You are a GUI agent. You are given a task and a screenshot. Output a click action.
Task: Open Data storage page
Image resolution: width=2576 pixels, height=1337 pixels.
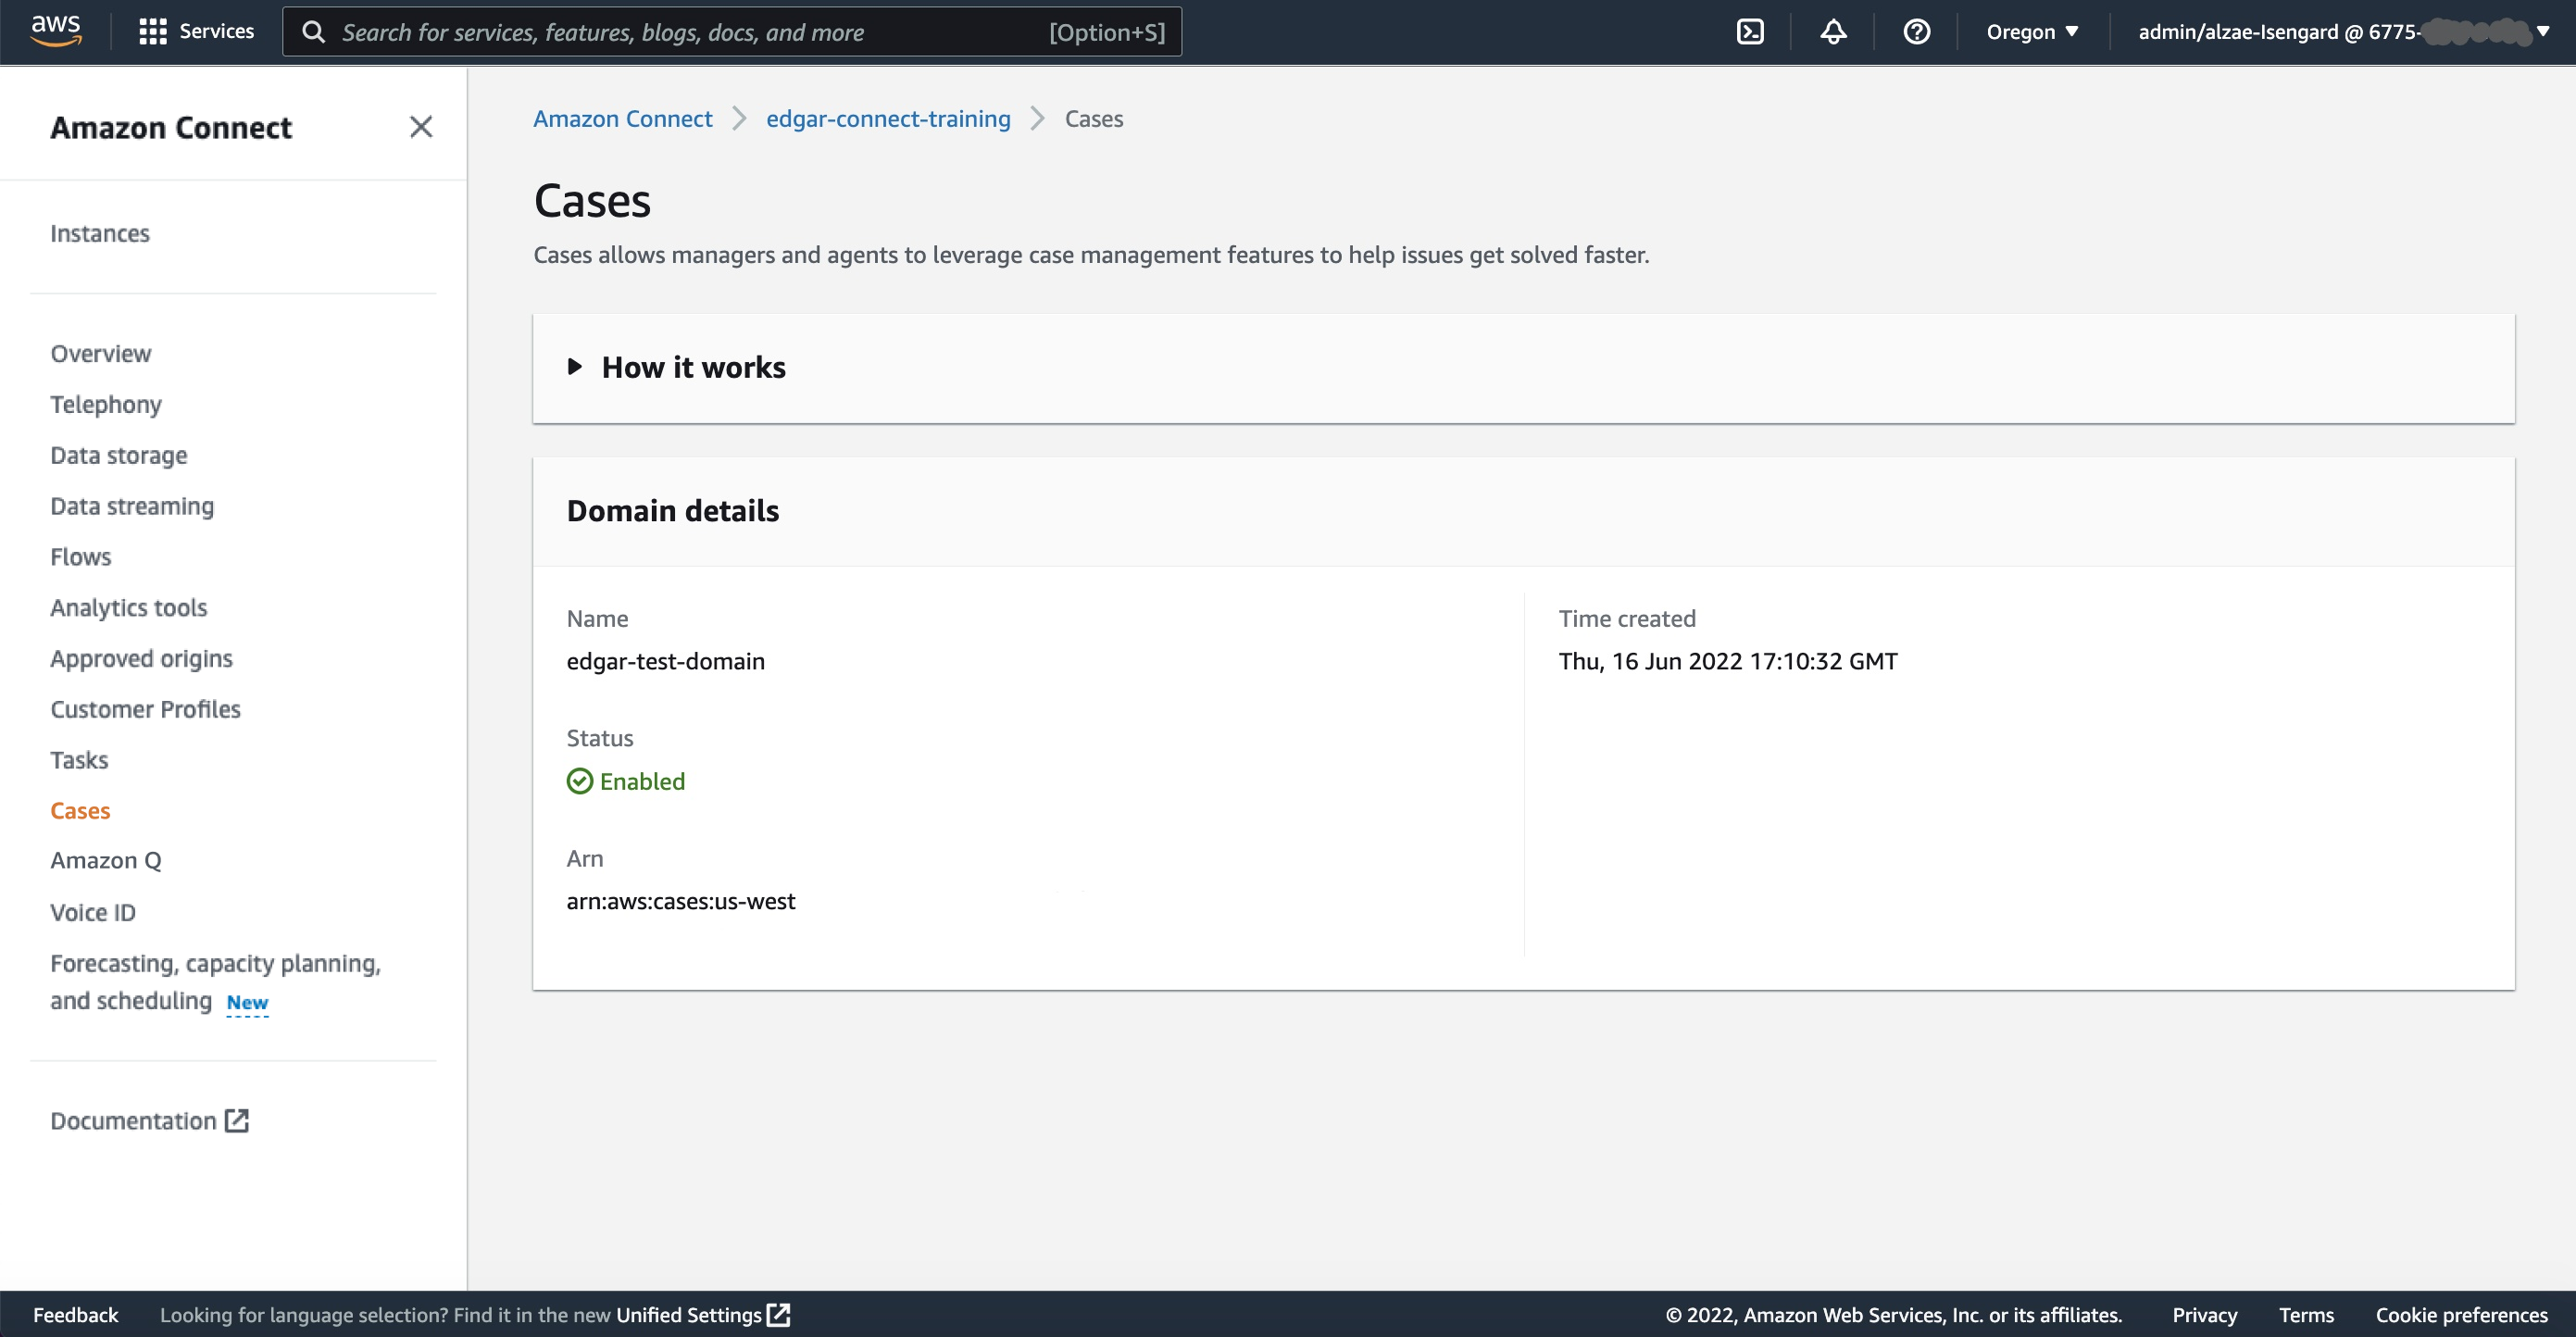click(119, 455)
